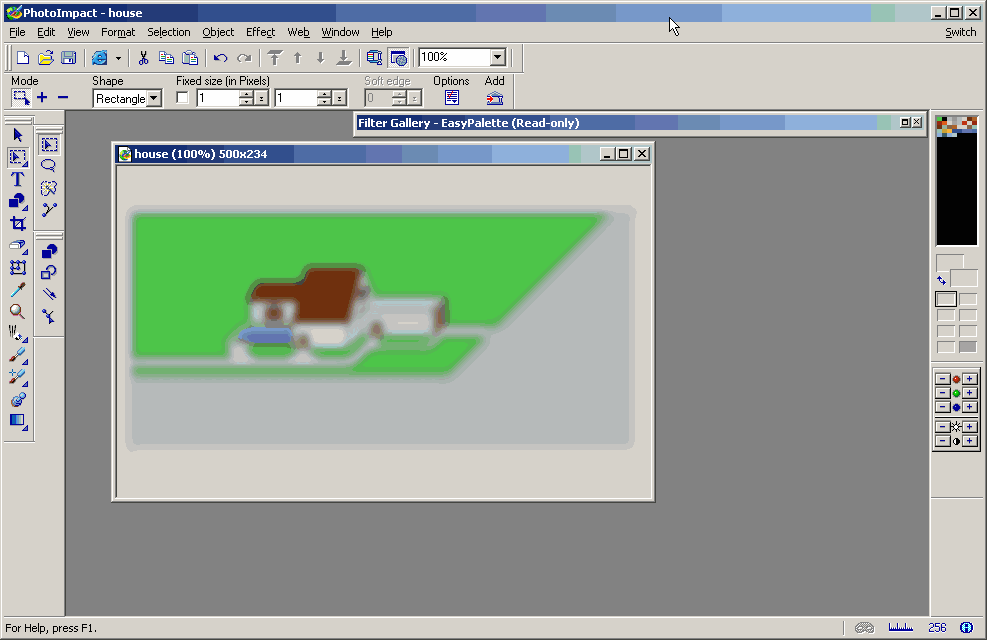Click the status bar ruler unit icon
Viewport: 987px width, 640px height.
click(x=900, y=627)
